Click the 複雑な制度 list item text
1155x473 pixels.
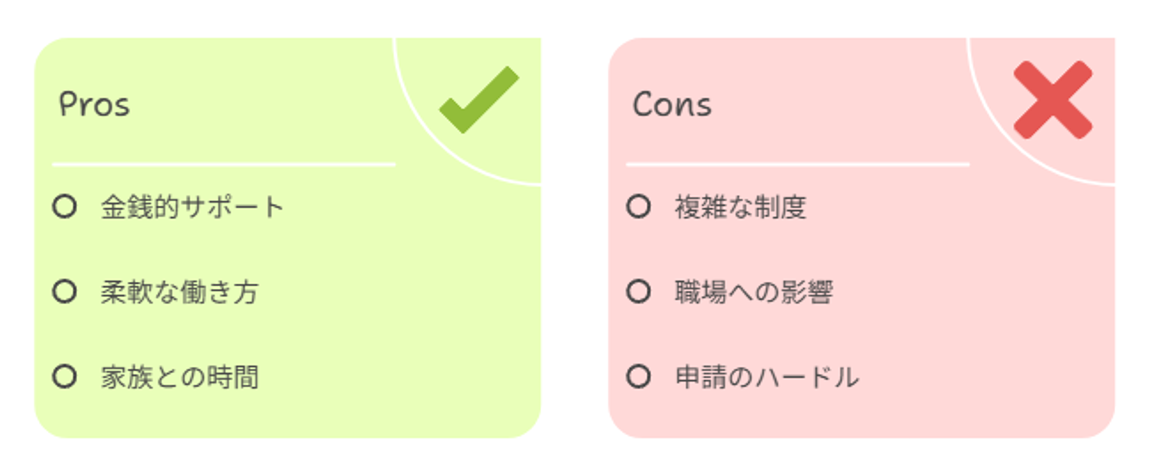tap(740, 207)
